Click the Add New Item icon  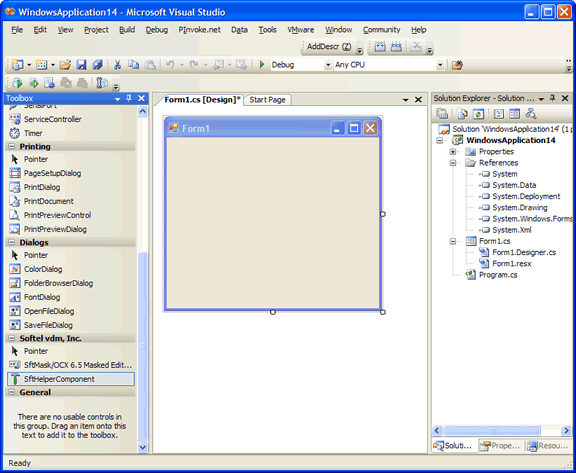tap(42, 65)
